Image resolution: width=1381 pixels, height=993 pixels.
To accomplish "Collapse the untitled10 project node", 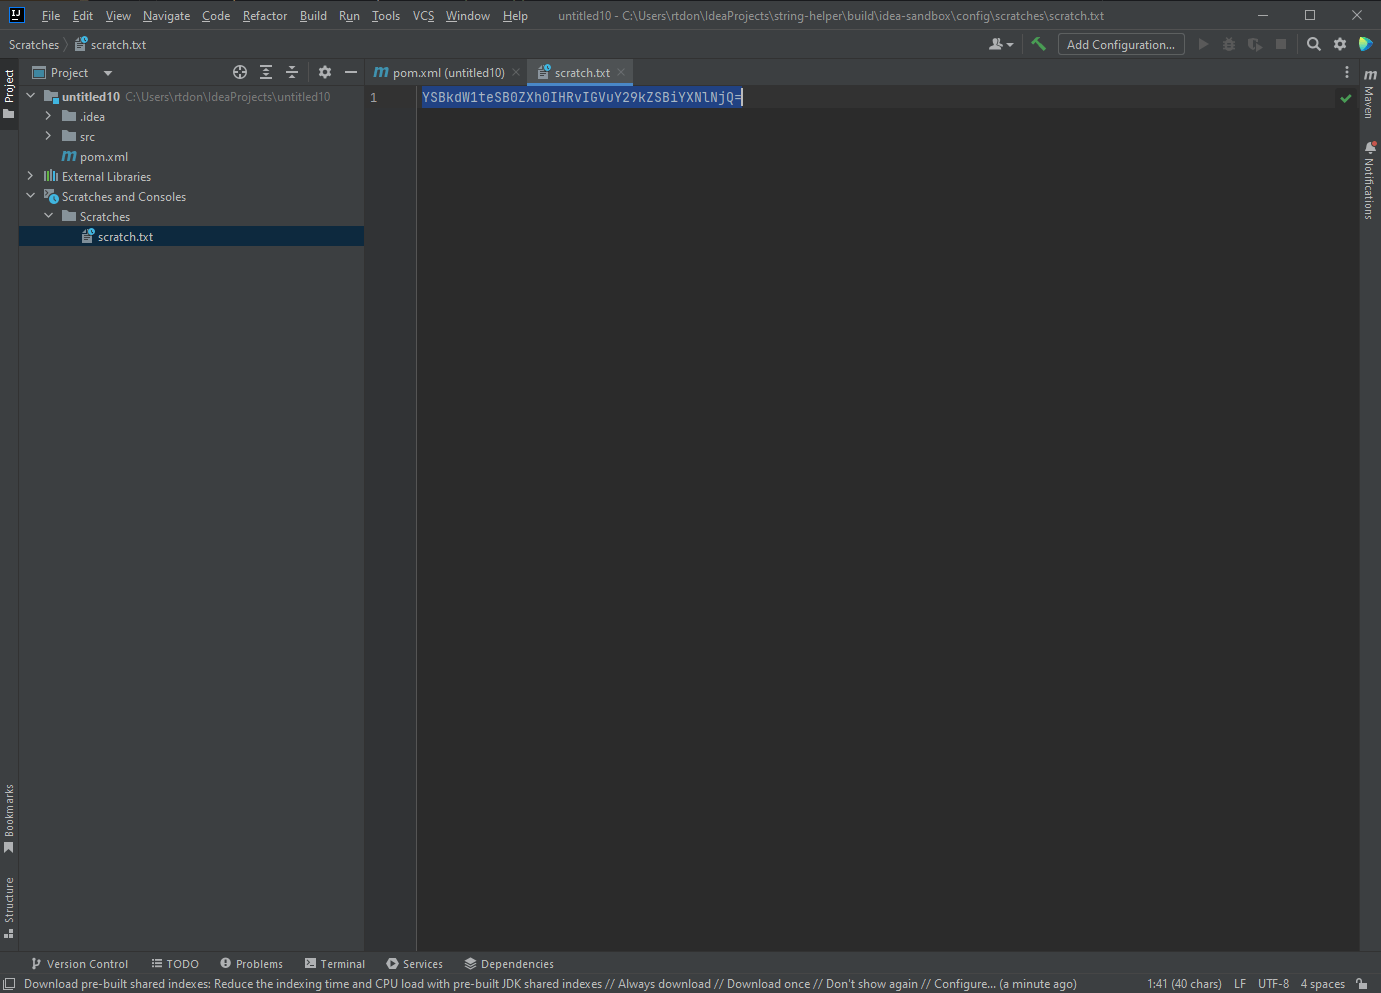I will click(29, 96).
